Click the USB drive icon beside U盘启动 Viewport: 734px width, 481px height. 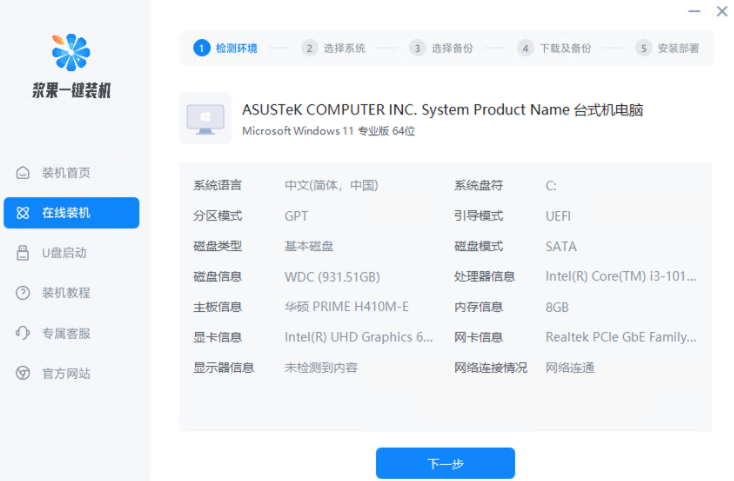point(22,253)
